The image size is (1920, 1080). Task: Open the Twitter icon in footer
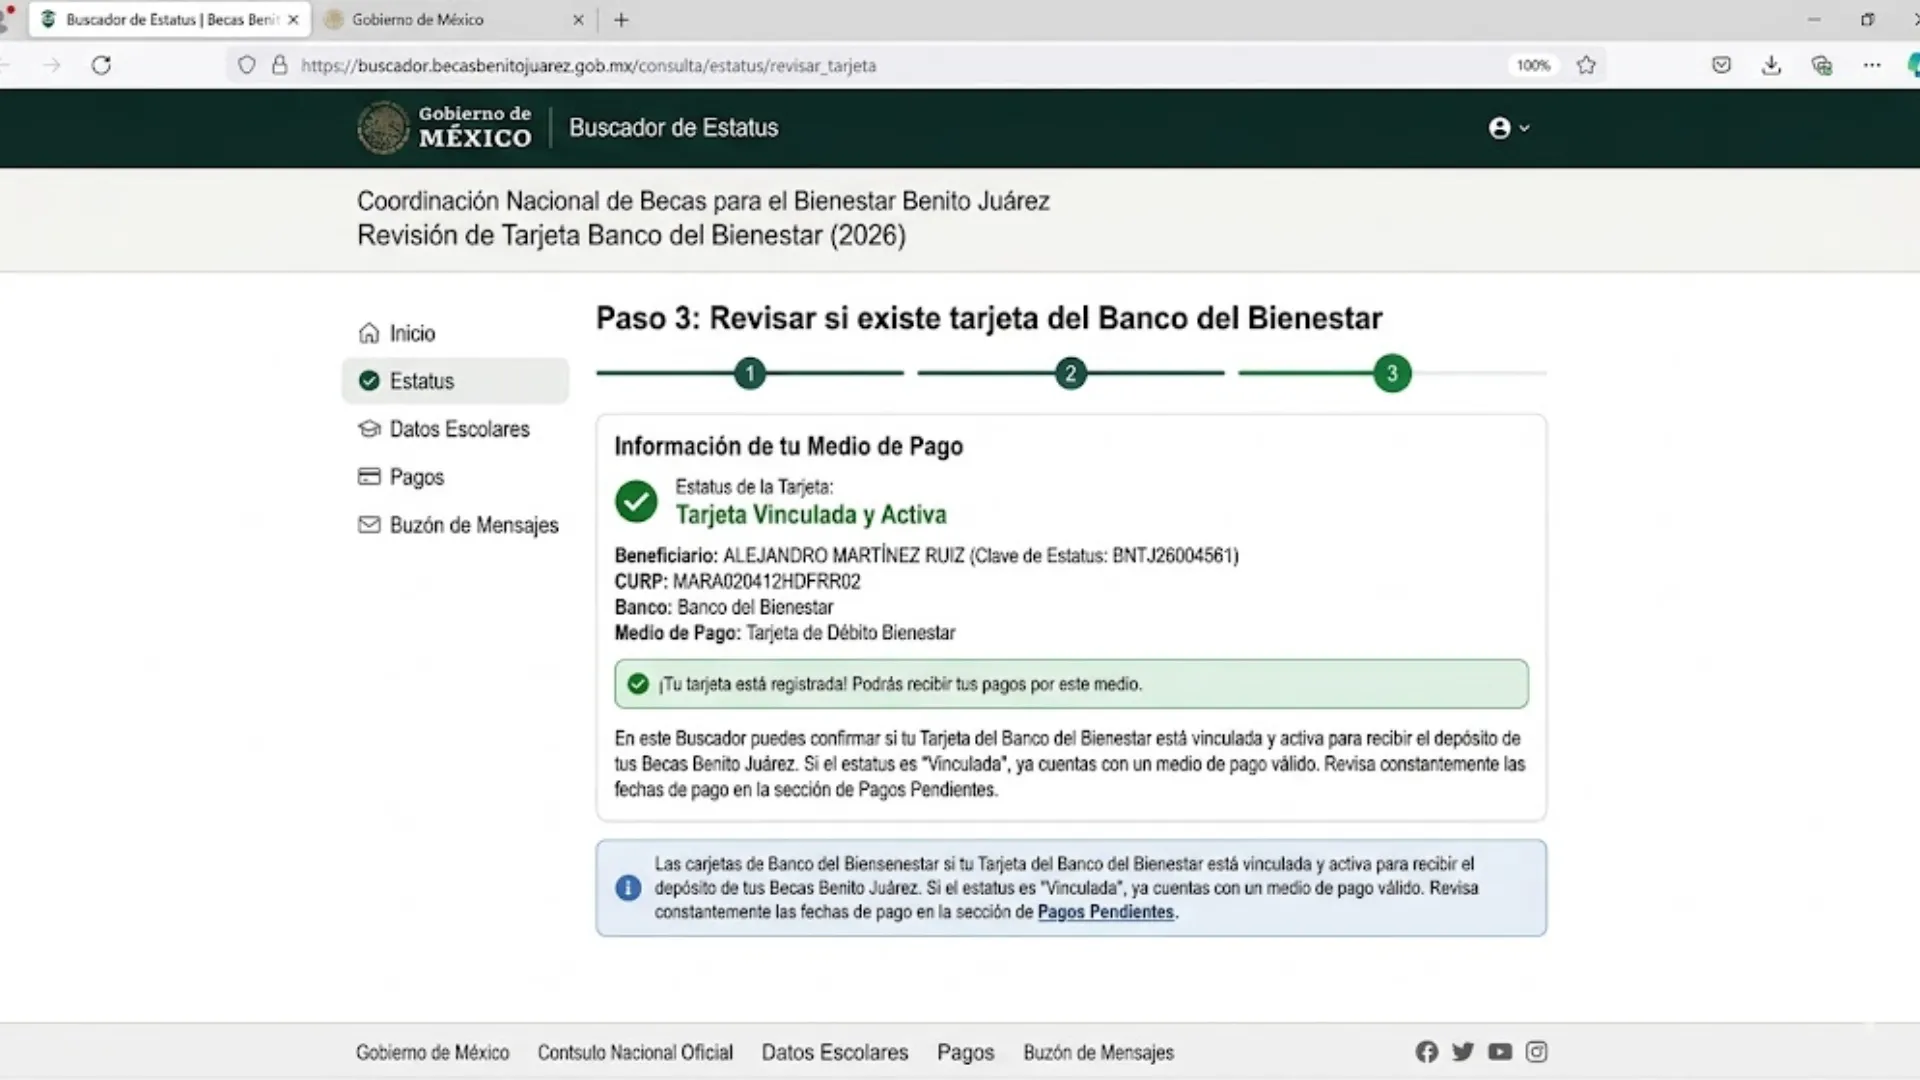pyautogui.click(x=1463, y=1052)
